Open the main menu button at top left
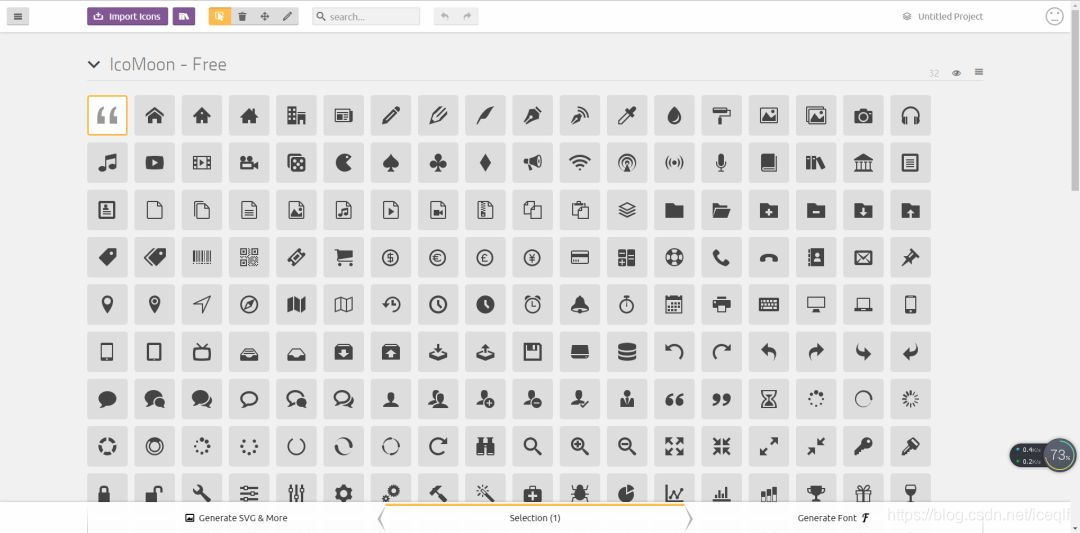This screenshot has height=533, width=1080. pyautogui.click(x=18, y=17)
